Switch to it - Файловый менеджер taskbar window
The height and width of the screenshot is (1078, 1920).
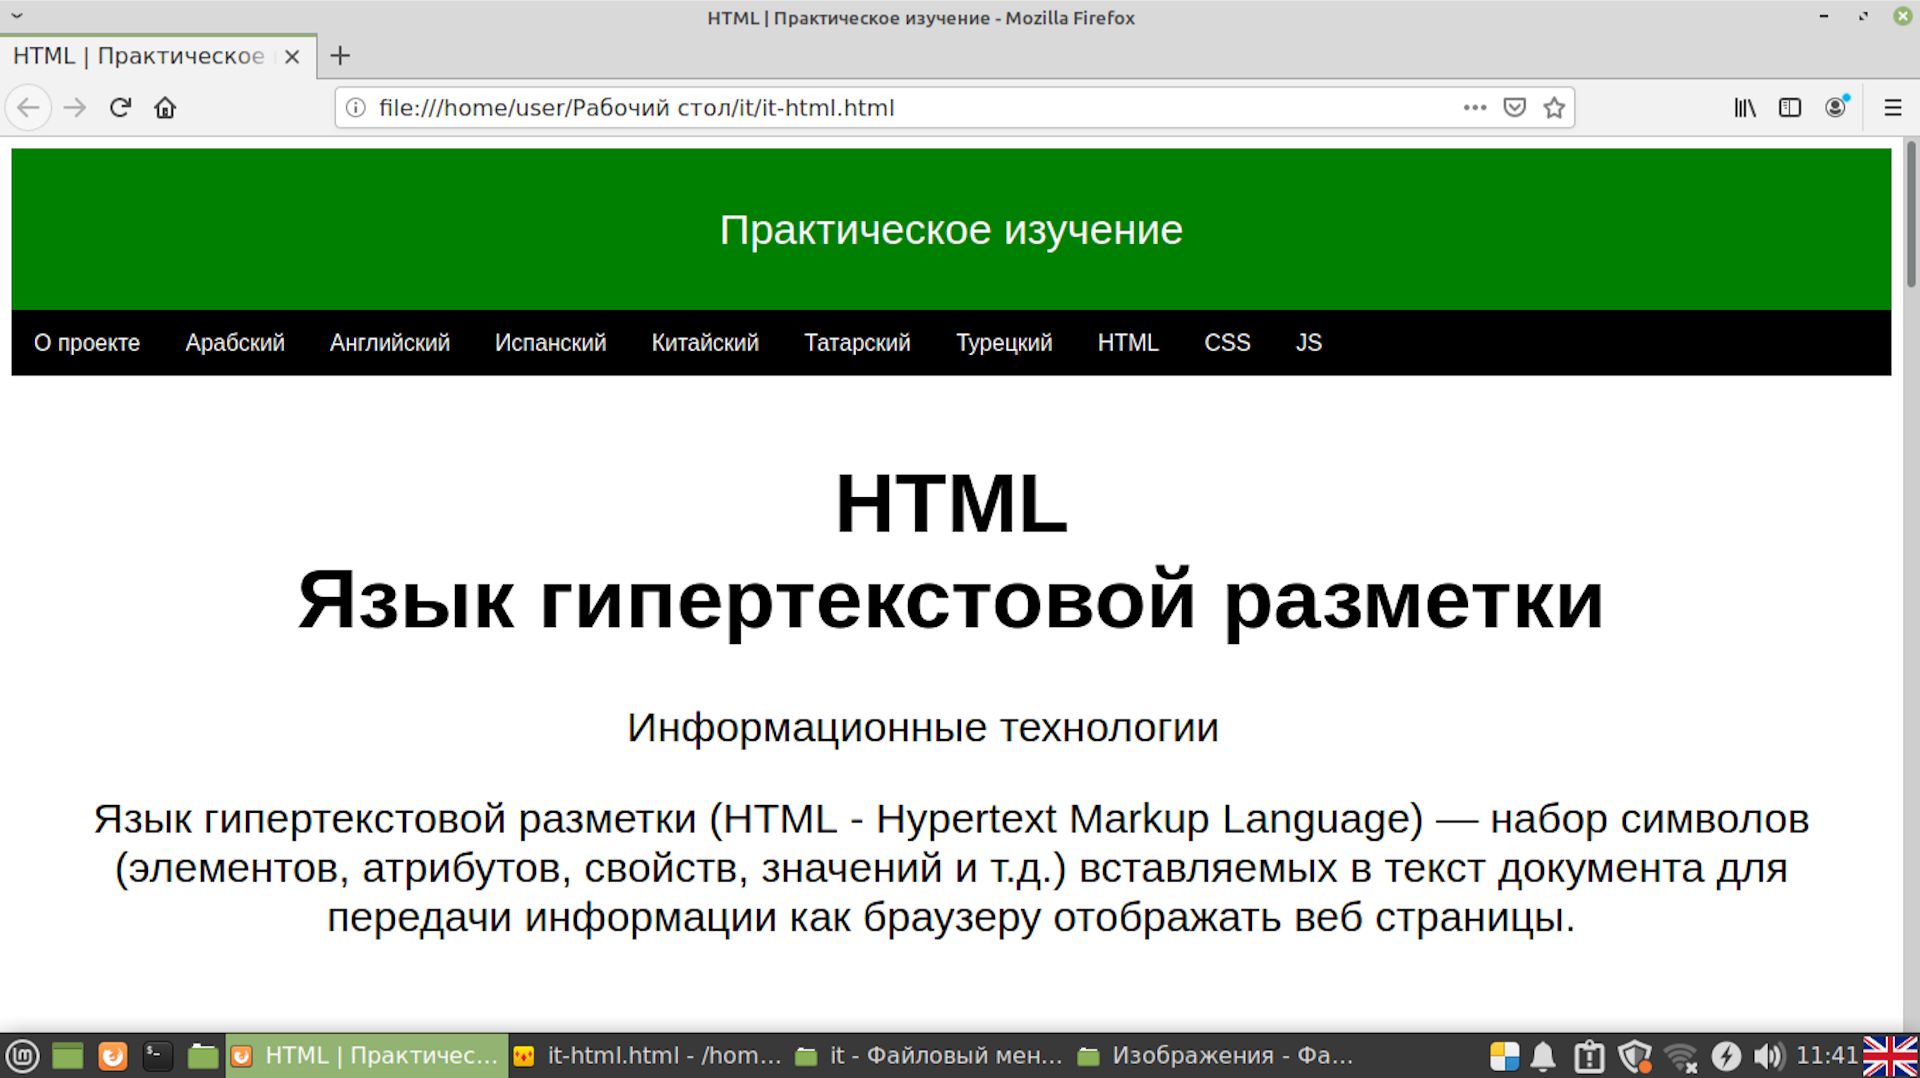929,1056
